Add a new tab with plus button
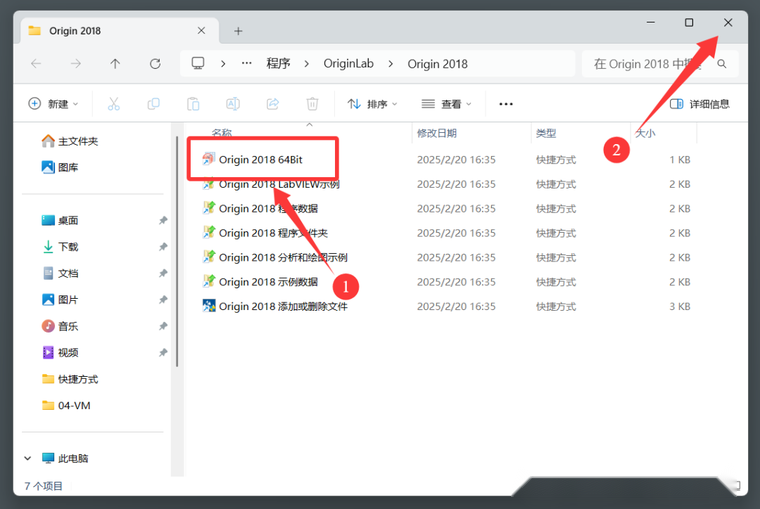760x509 pixels. tap(238, 31)
